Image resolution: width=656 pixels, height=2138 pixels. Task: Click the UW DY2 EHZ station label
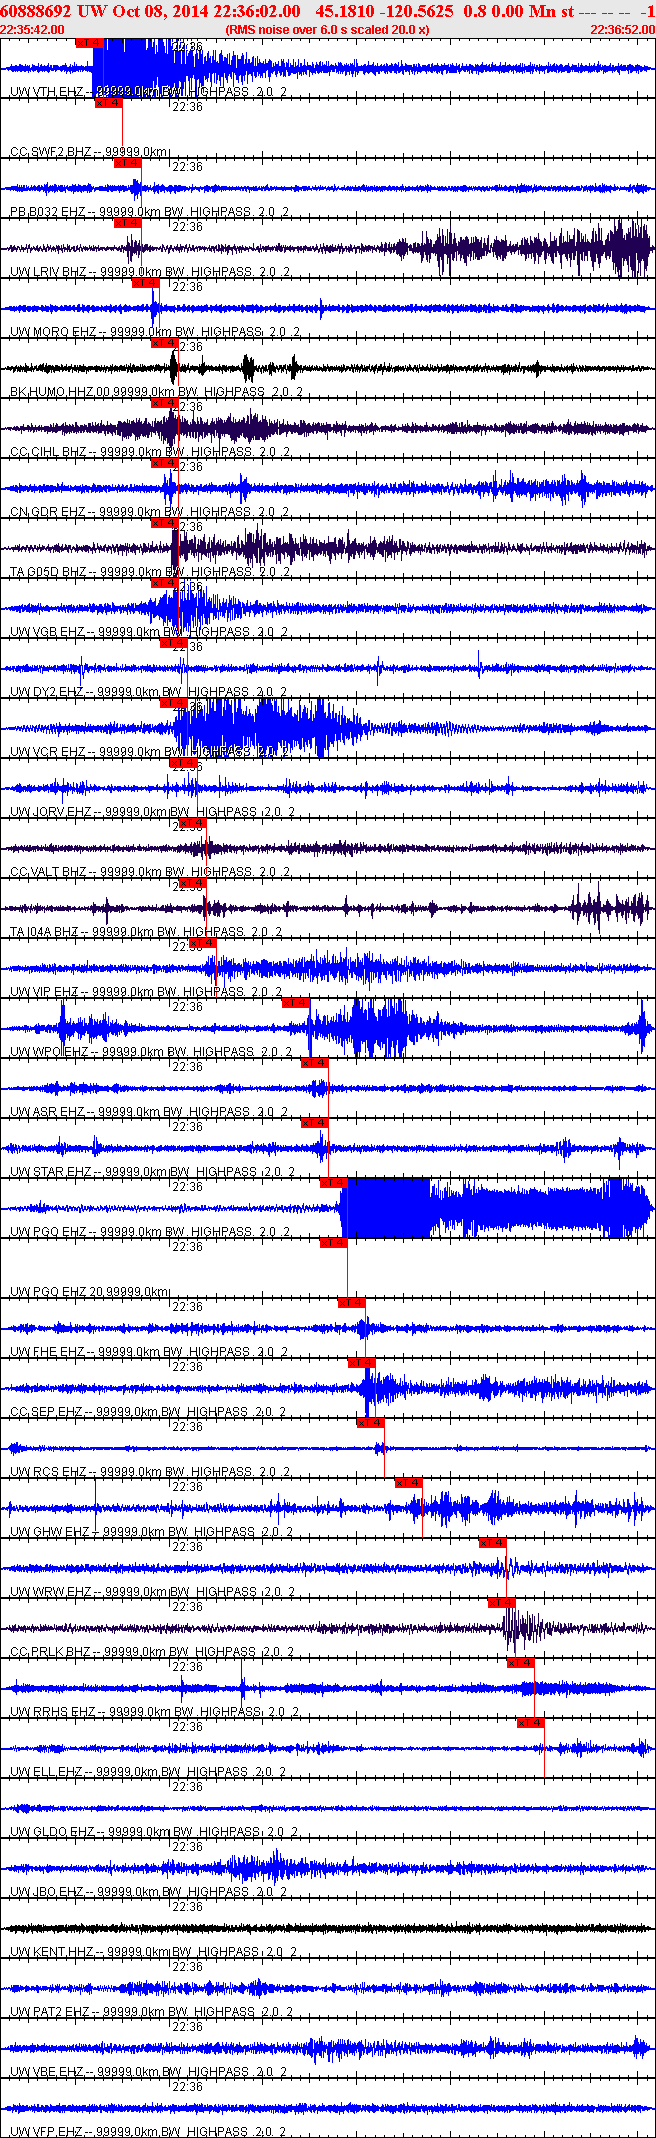150,692
